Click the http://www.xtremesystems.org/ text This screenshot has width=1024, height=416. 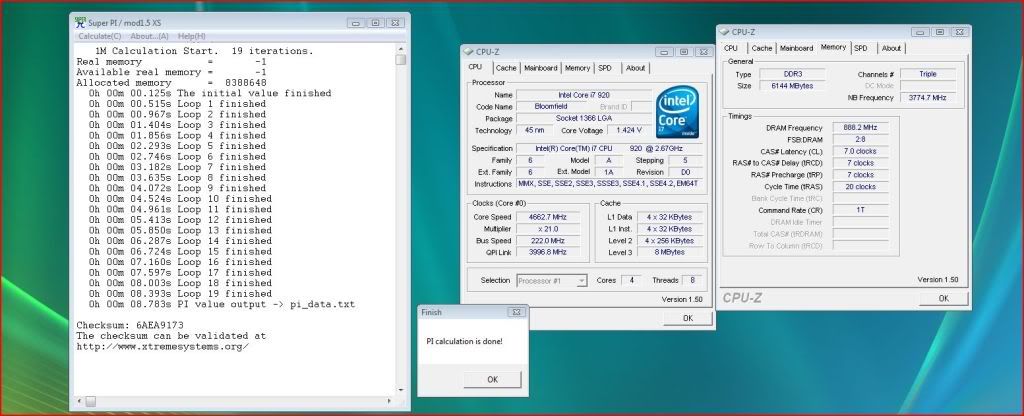tap(163, 346)
